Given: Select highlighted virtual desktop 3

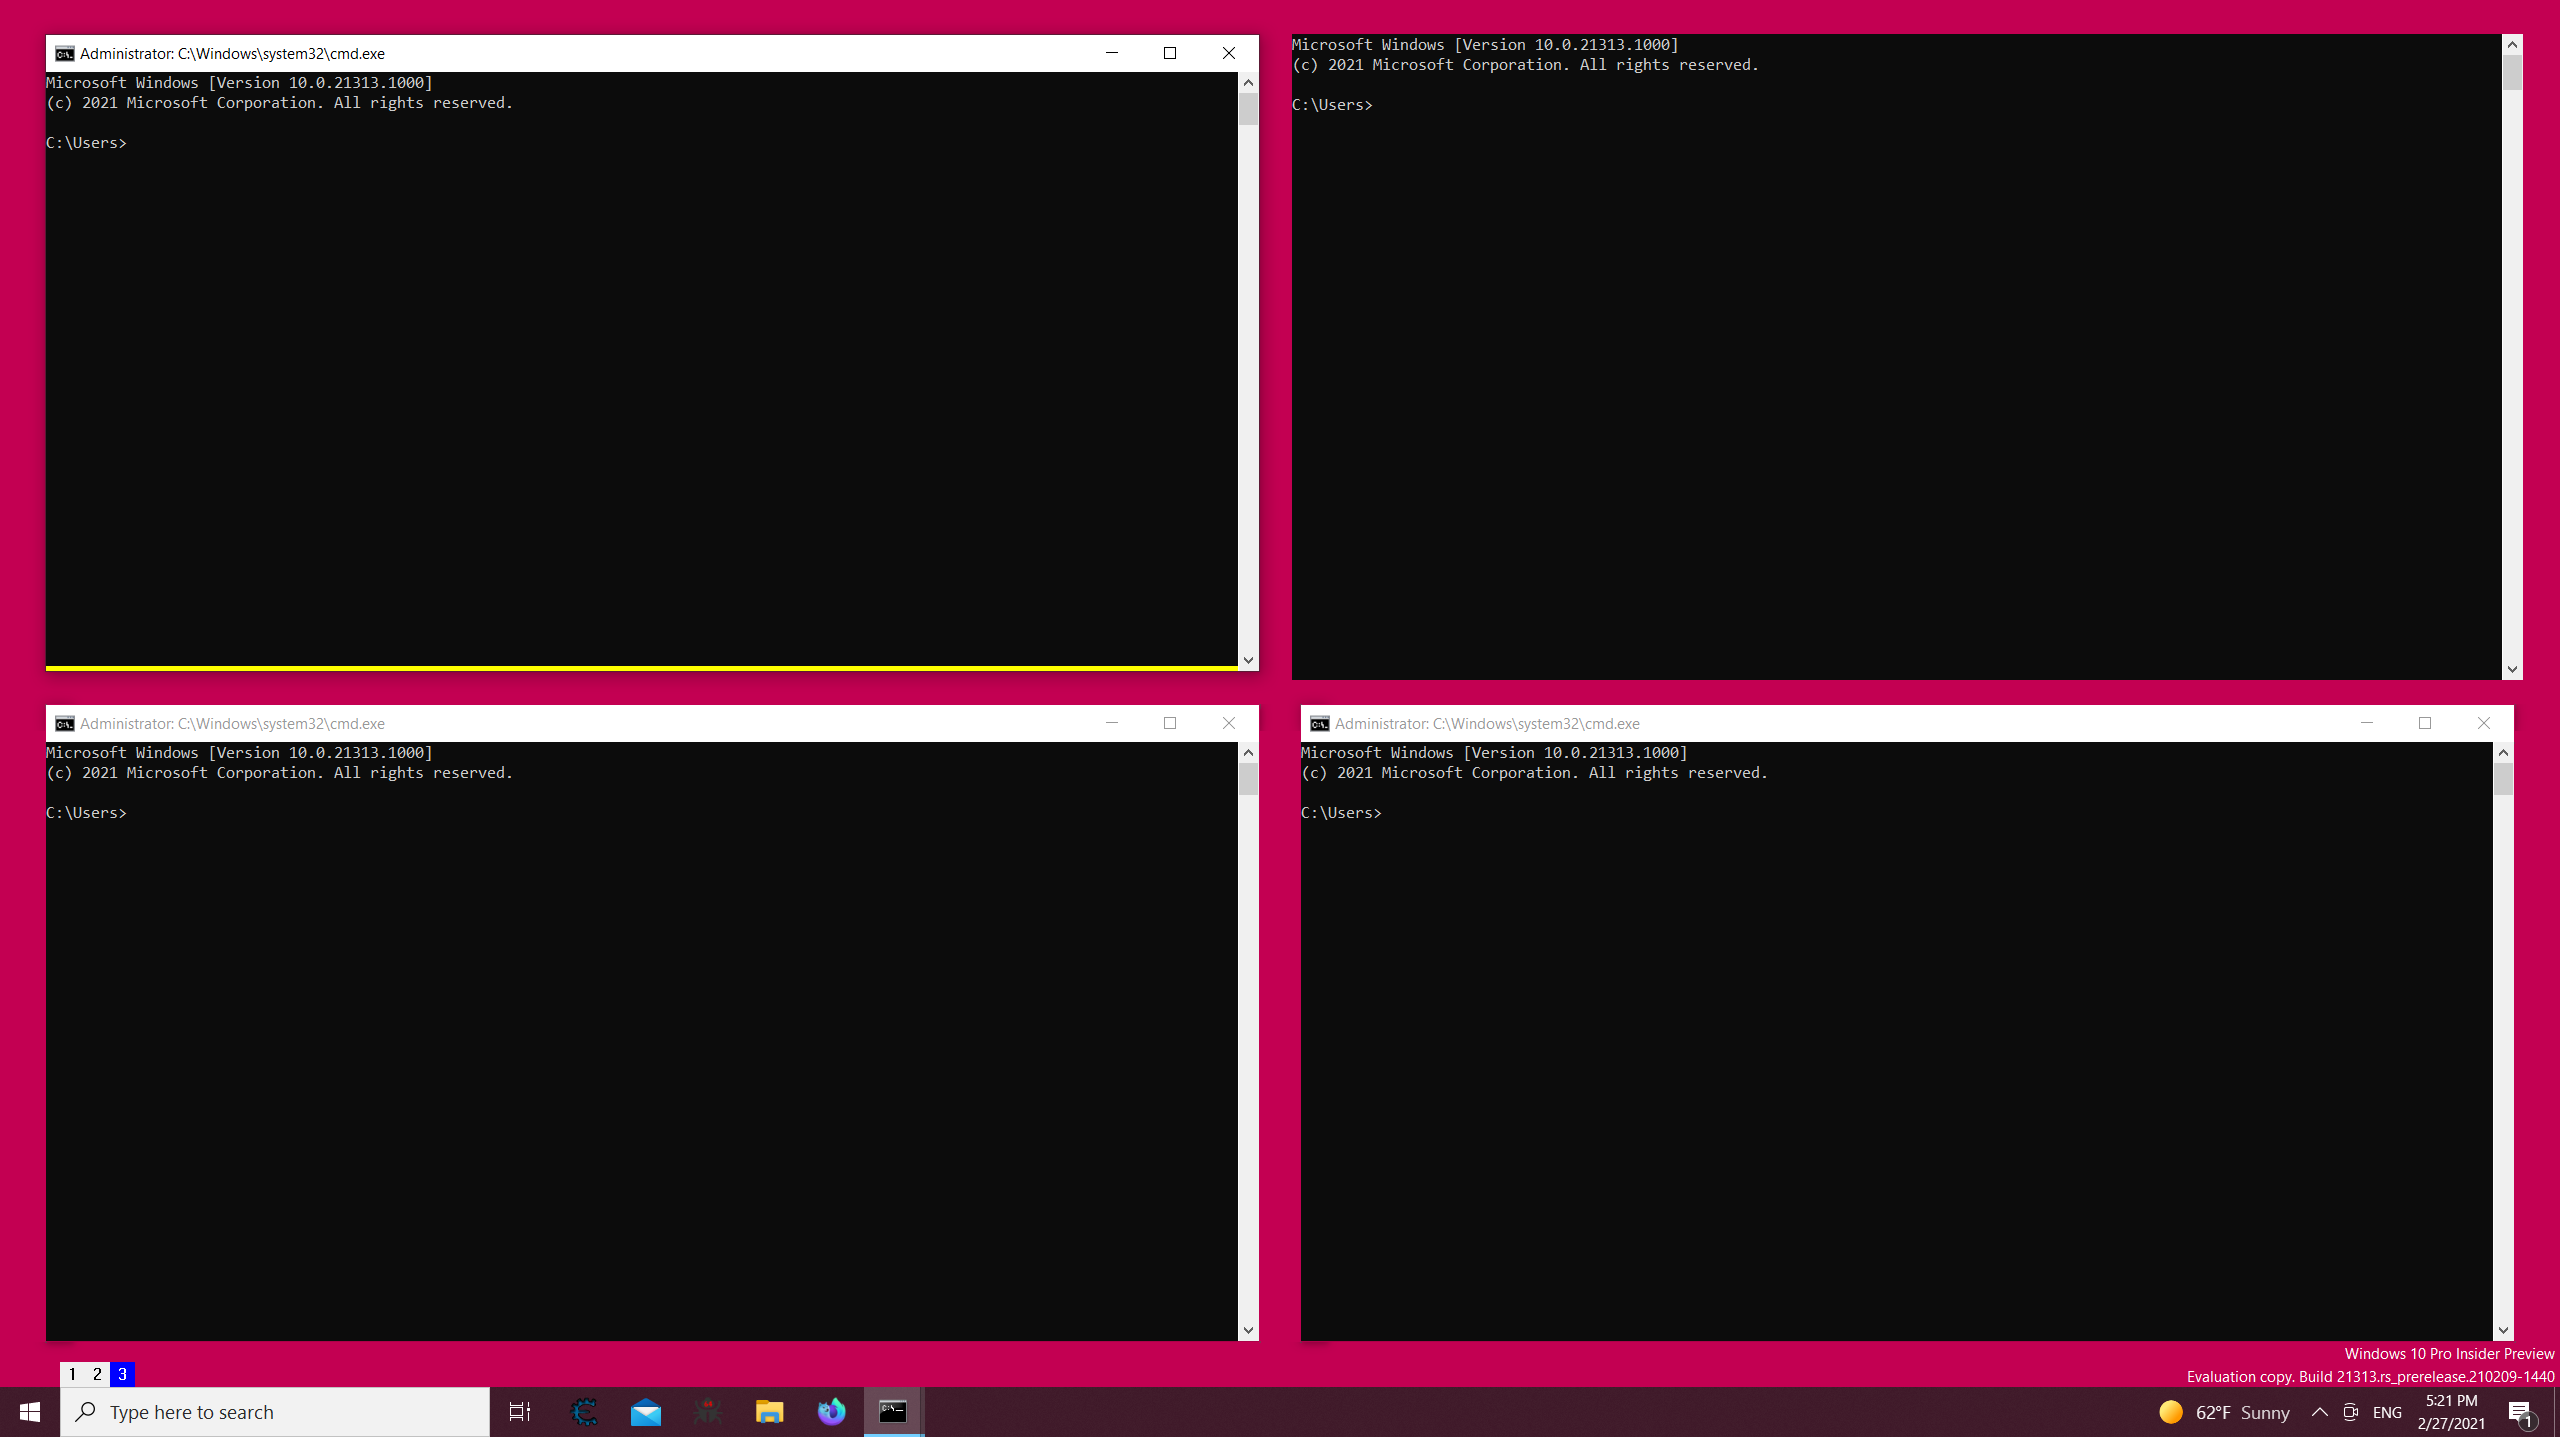Looking at the screenshot, I should (x=122, y=1374).
